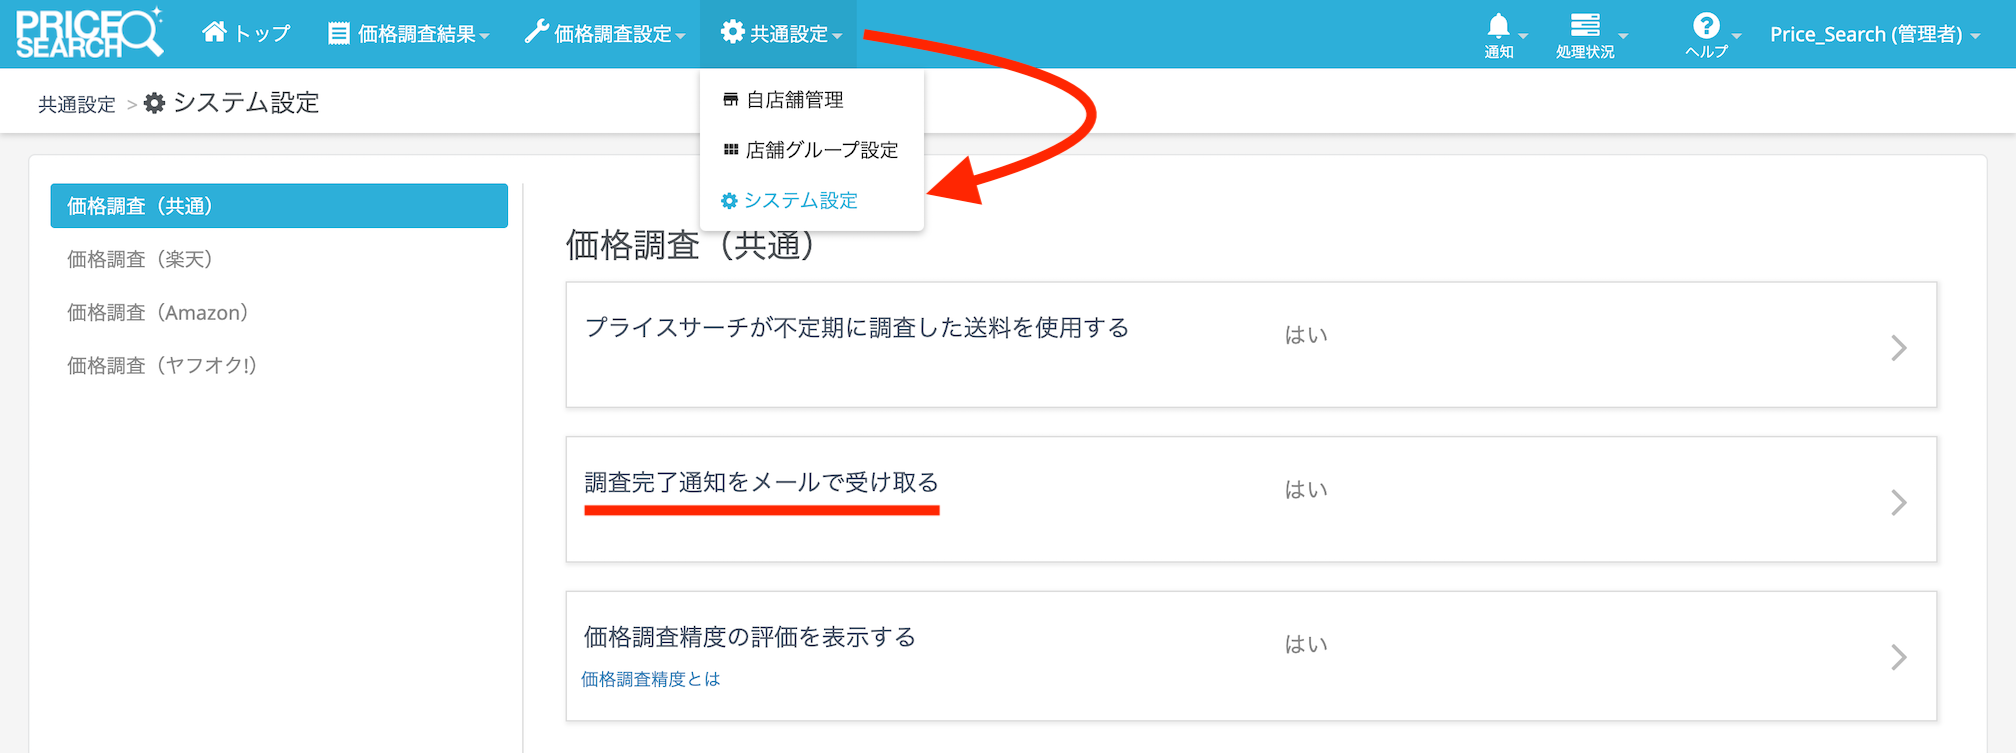Expand the 調査完了通知をメールで受け取る row chevron

click(x=1898, y=502)
